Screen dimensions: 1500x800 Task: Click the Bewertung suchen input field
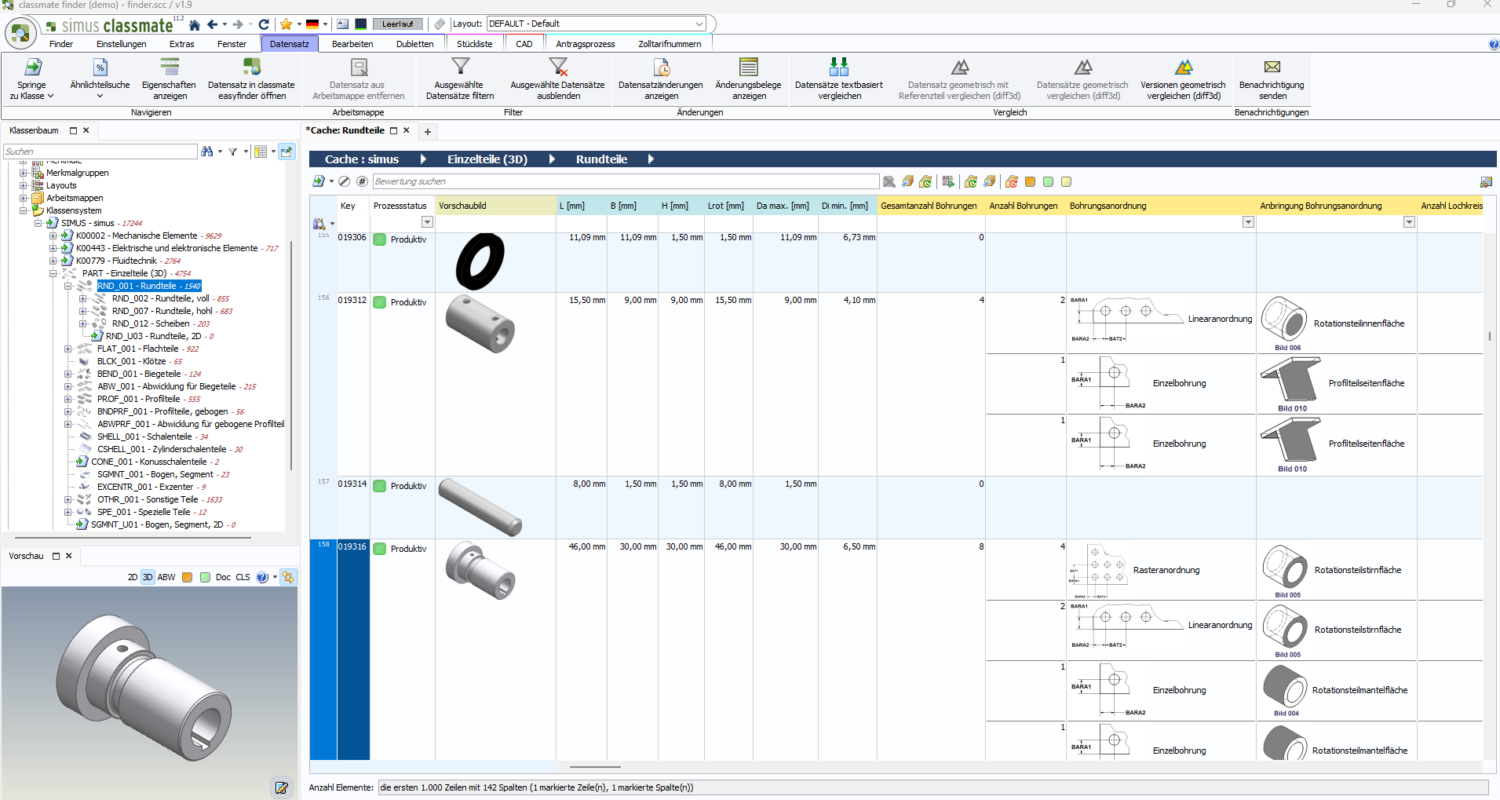(x=620, y=182)
